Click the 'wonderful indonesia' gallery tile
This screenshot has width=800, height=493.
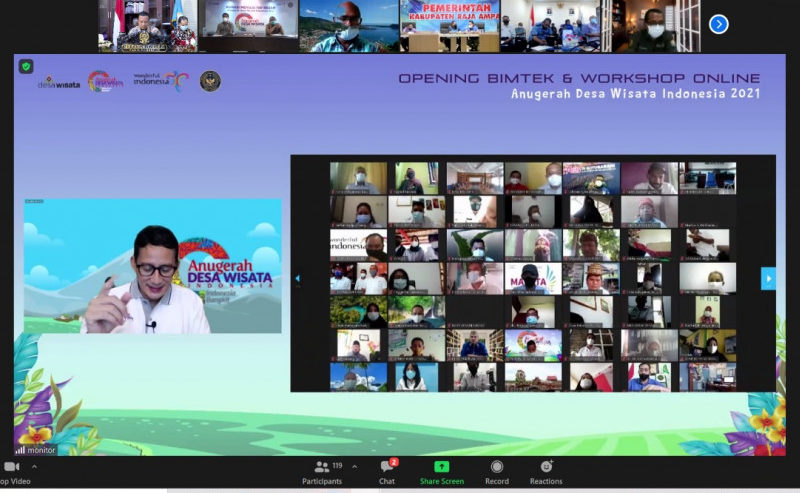(358, 245)
